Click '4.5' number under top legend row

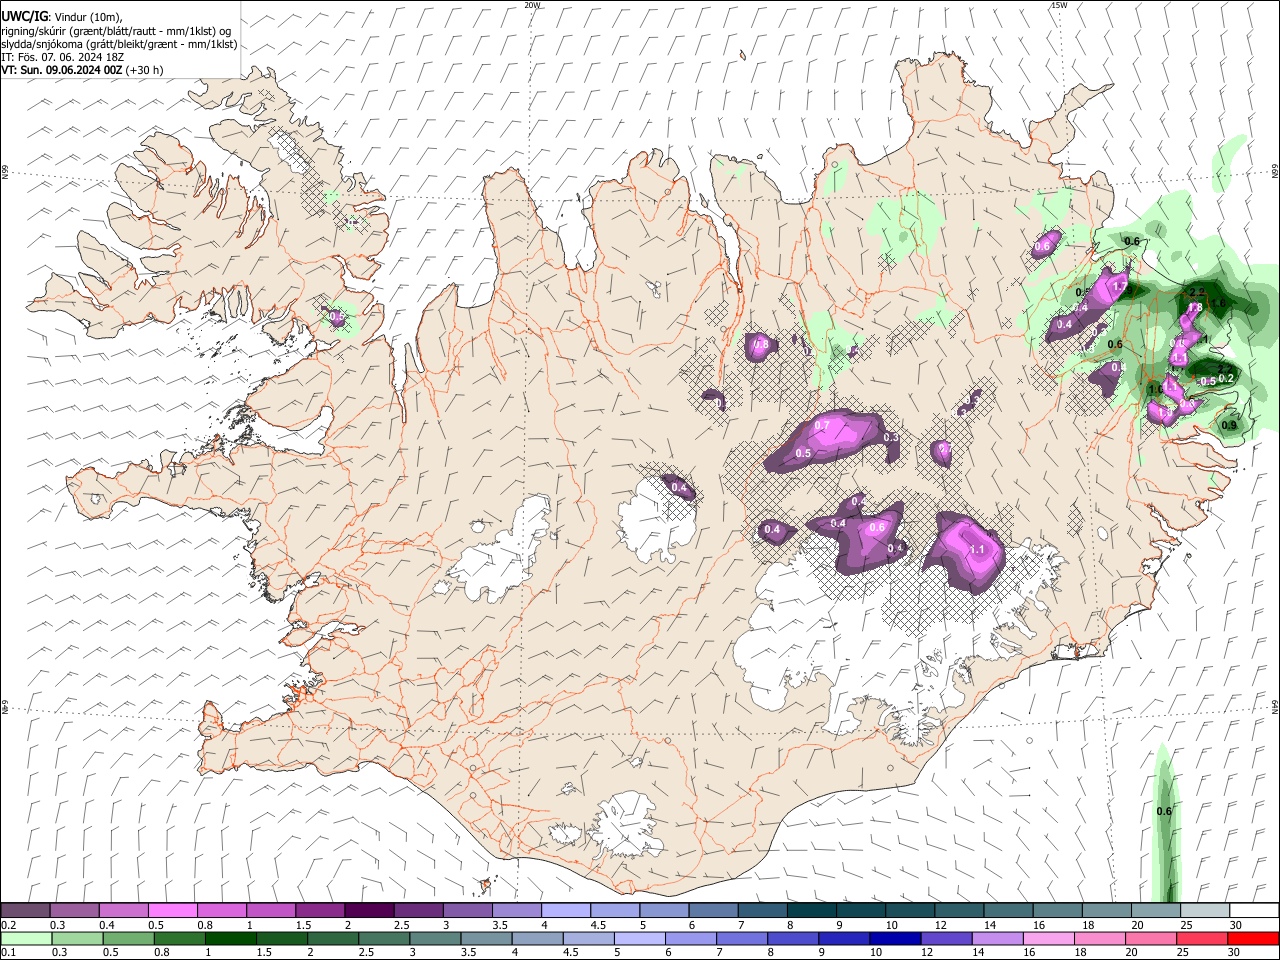point(598,925)
